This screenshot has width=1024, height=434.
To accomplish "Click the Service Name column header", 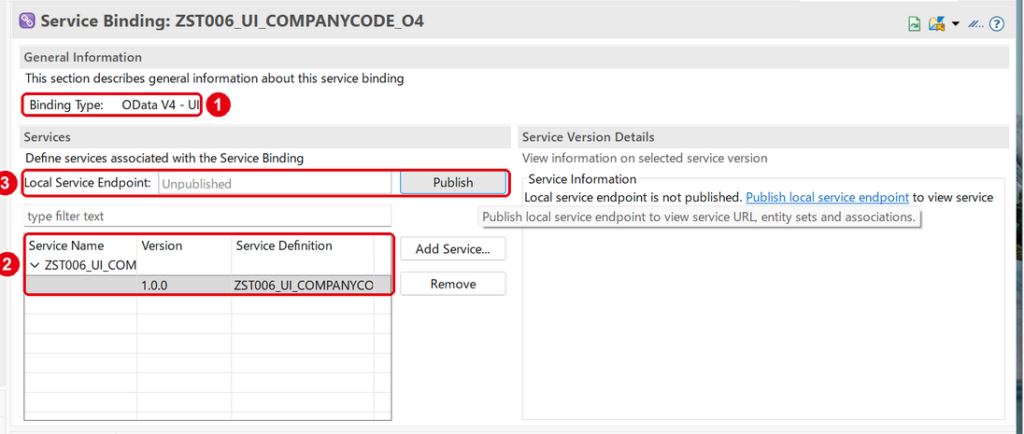I will click(66, 246).
